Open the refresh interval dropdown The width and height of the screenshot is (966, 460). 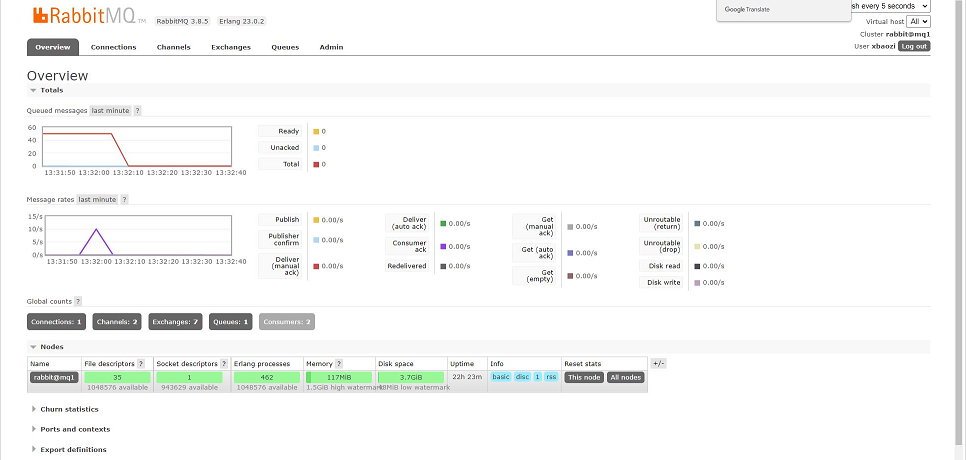[x=890, y=6]
